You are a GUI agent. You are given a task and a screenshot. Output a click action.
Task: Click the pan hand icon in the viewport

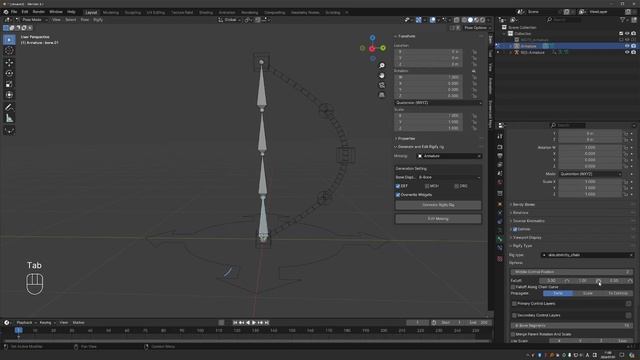tap(382, 76)
